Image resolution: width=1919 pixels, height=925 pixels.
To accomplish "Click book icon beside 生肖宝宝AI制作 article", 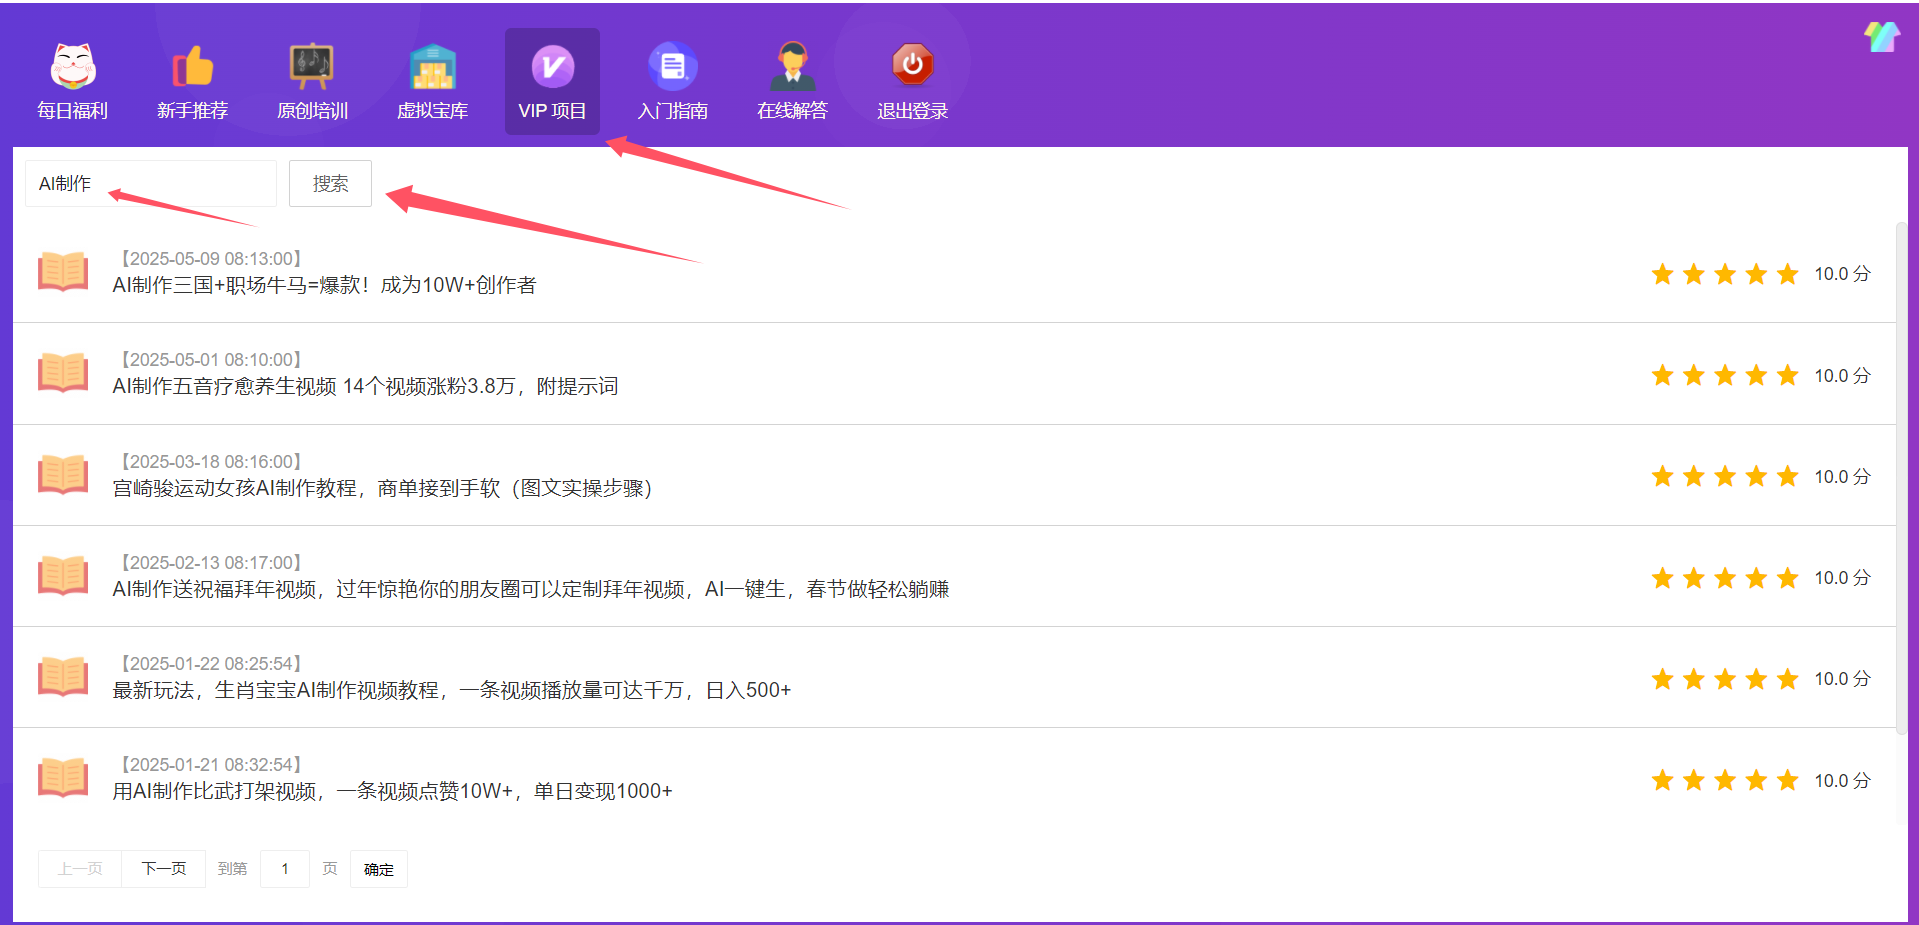I will (63, 677).
